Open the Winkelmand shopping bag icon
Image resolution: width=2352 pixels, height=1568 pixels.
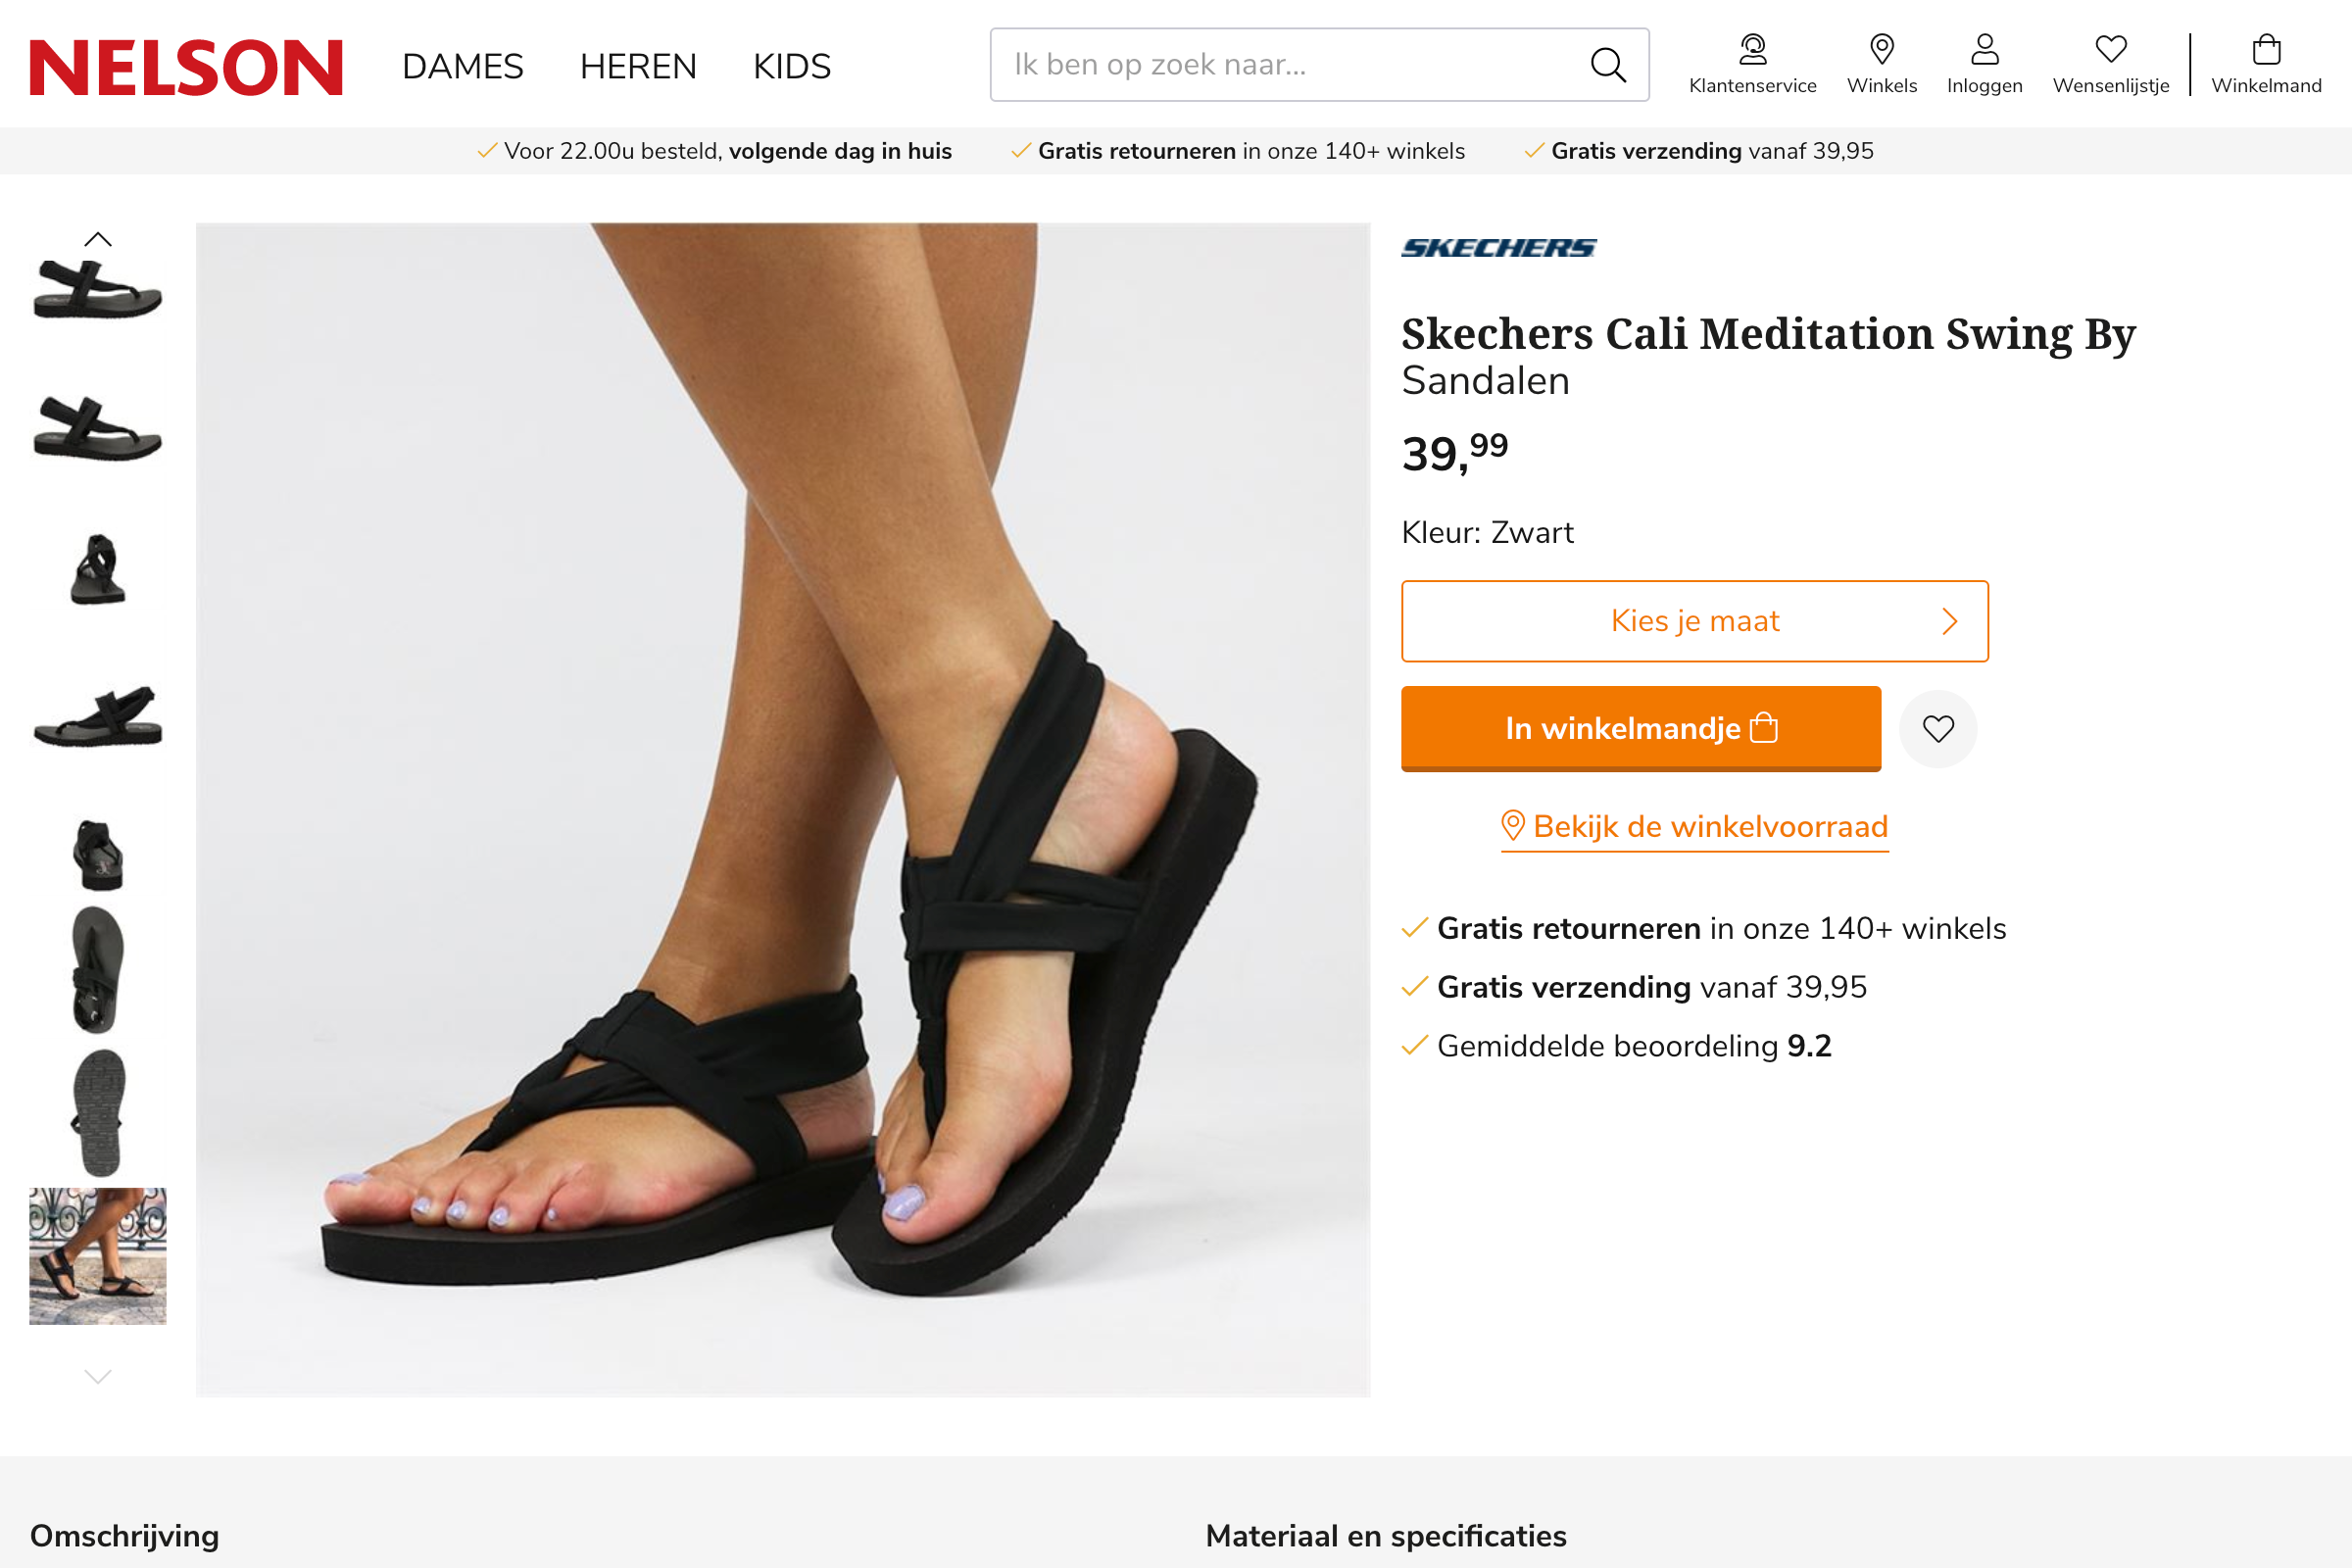2265,49
